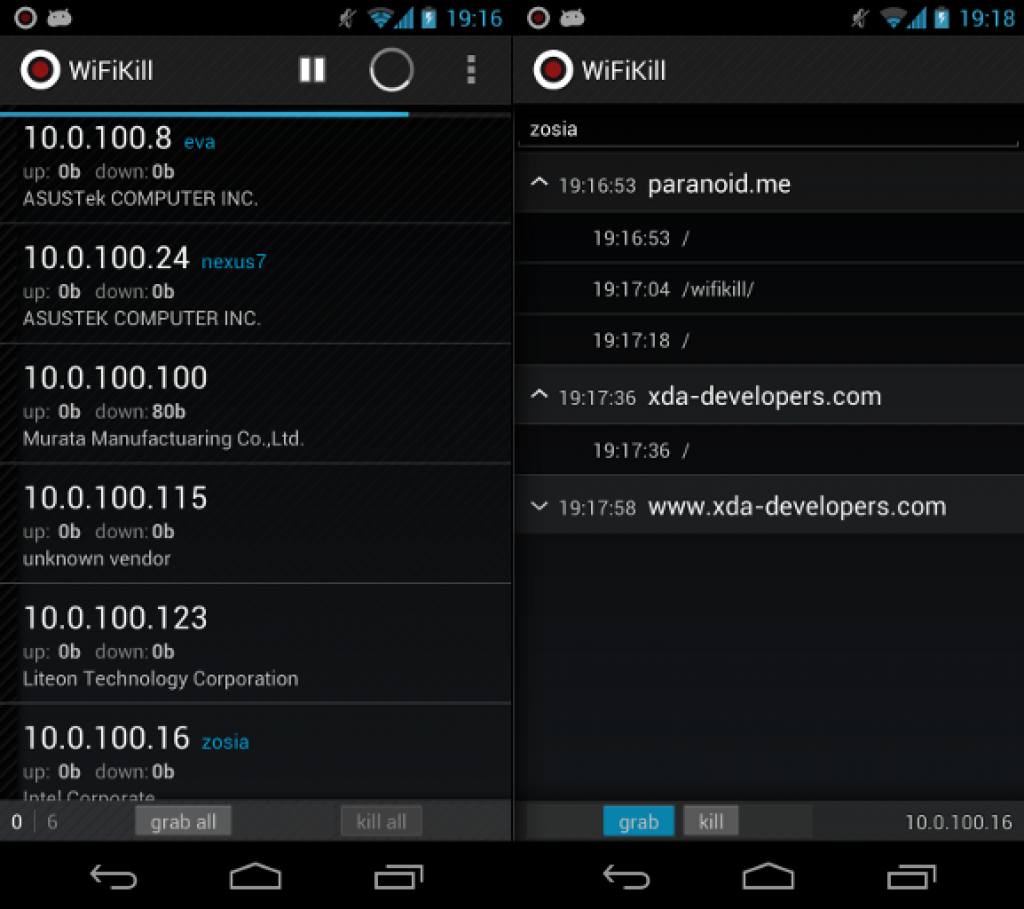Pause the network scan
The width and height of the screenshot is (1024, 909).
click(312, 69)
